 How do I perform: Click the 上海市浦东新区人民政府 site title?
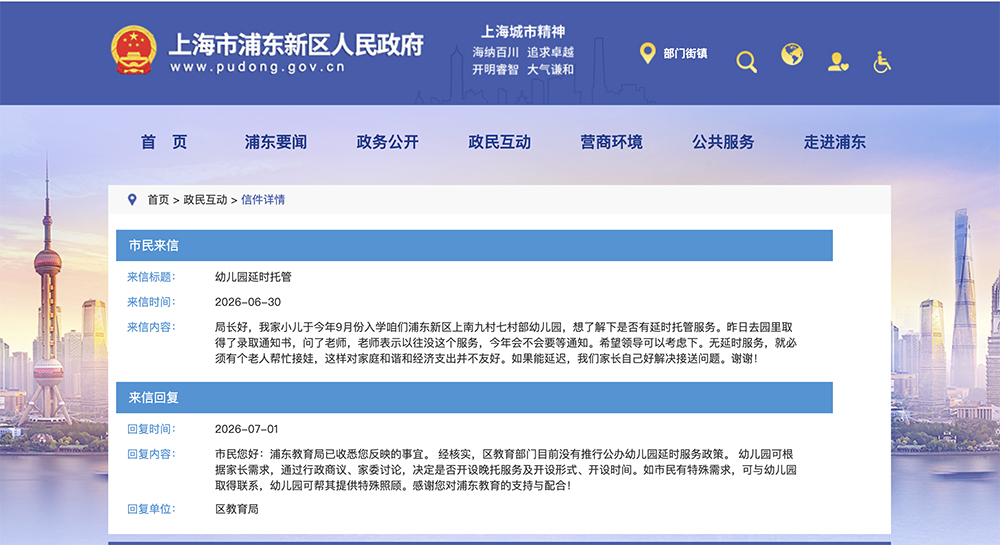(x=297, y=44)
